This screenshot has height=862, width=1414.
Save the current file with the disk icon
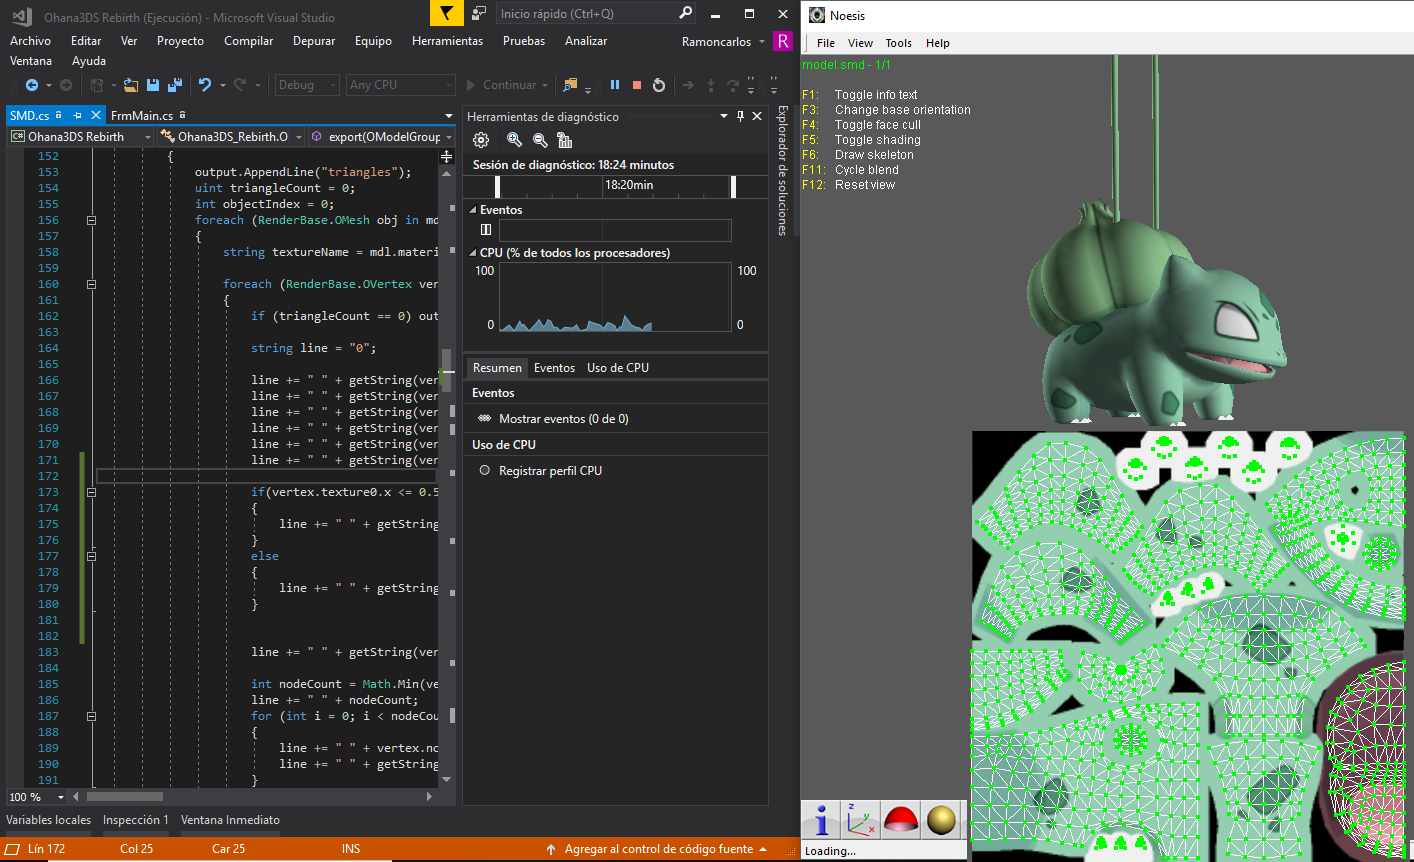click(153, 85)
